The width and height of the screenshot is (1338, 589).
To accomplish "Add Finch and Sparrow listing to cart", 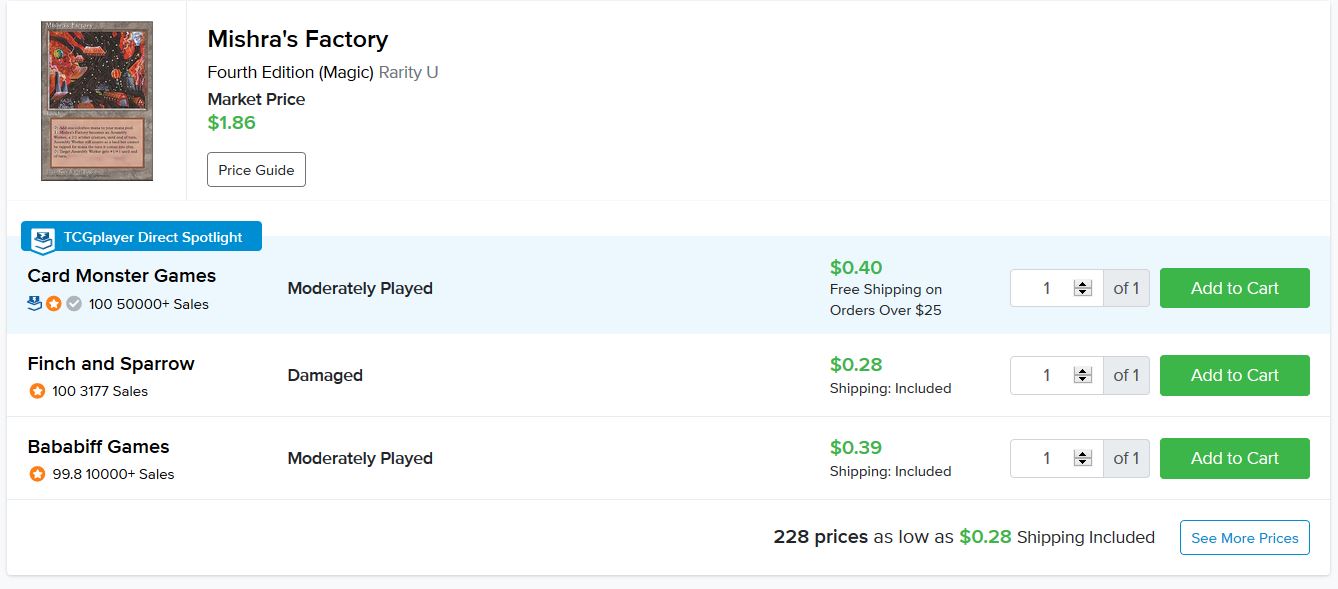I will [x=1234, y=375].
